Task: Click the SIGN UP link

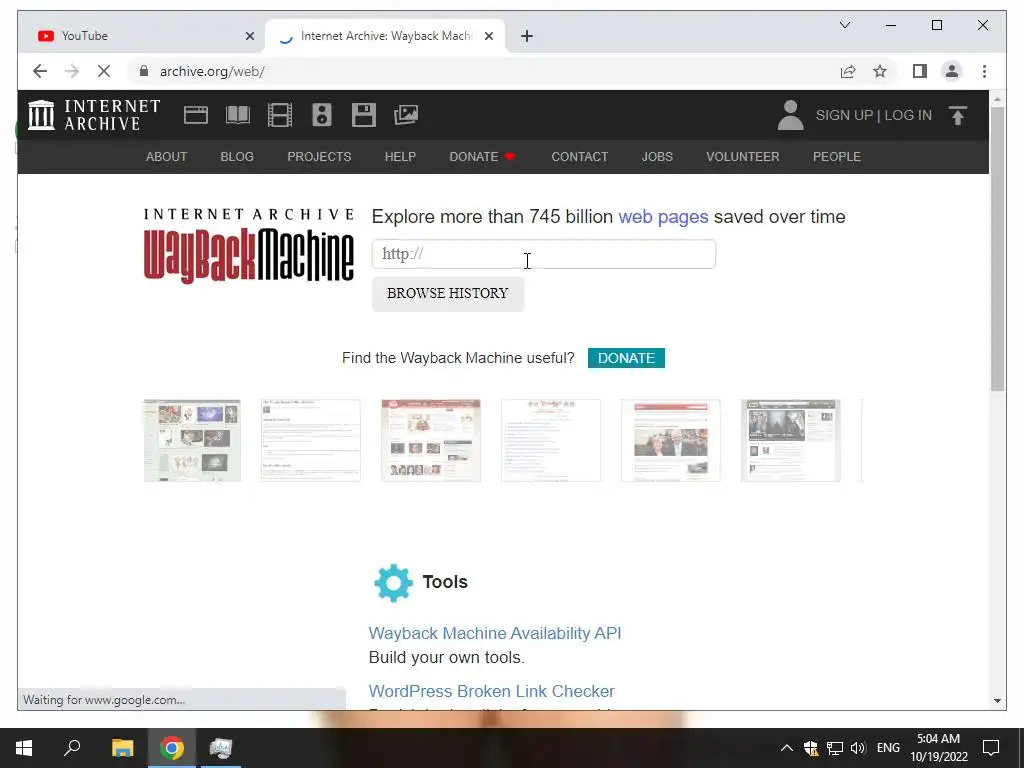Action: click(844, 115)
